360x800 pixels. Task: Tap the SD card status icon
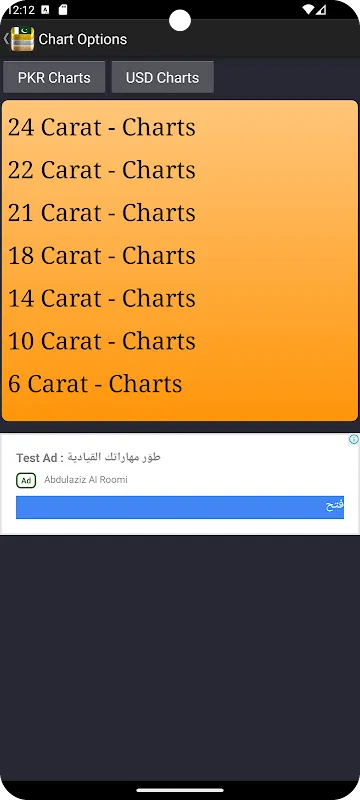63,9
